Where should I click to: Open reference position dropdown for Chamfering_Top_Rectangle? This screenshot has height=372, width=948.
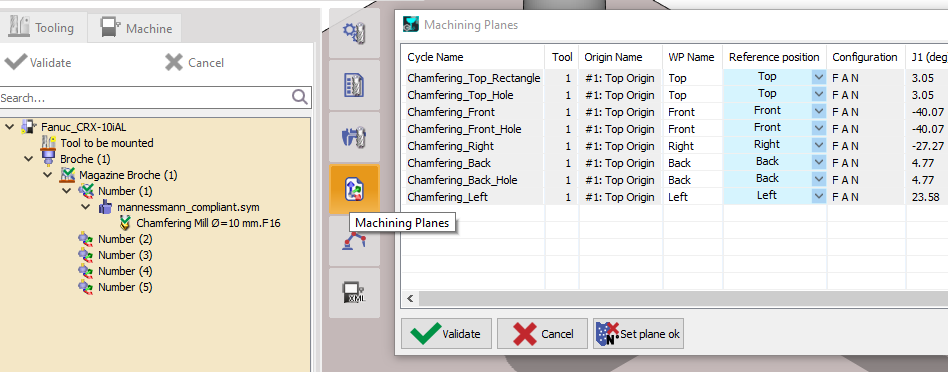pyautogui.click(x=819, y=77)
